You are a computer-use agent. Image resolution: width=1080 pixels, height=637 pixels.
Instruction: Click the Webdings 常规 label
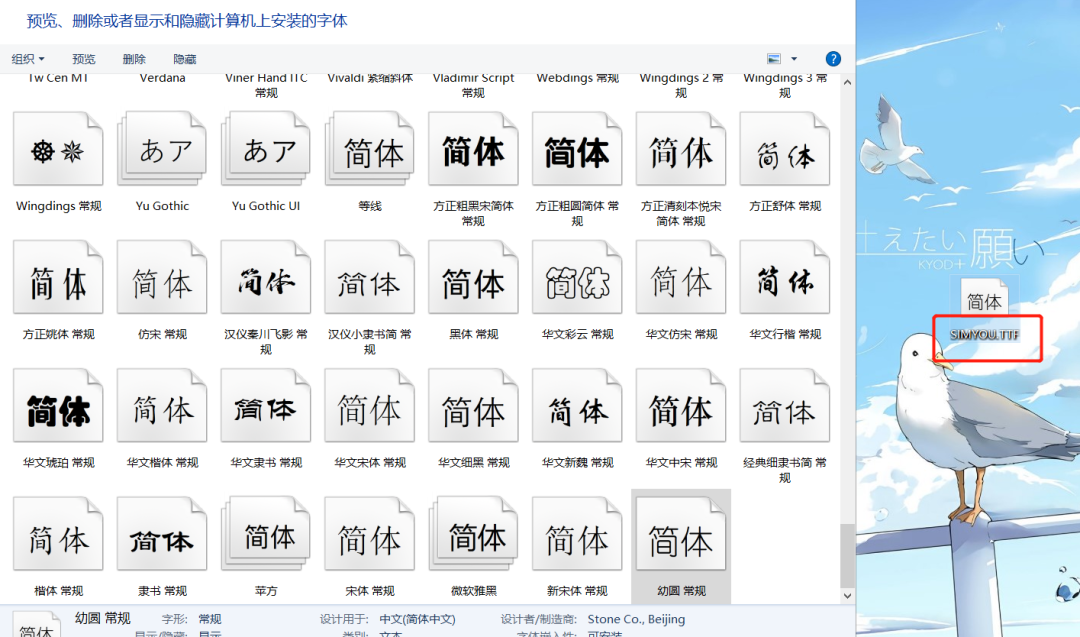pyautogui.click(x=577, y=78)
